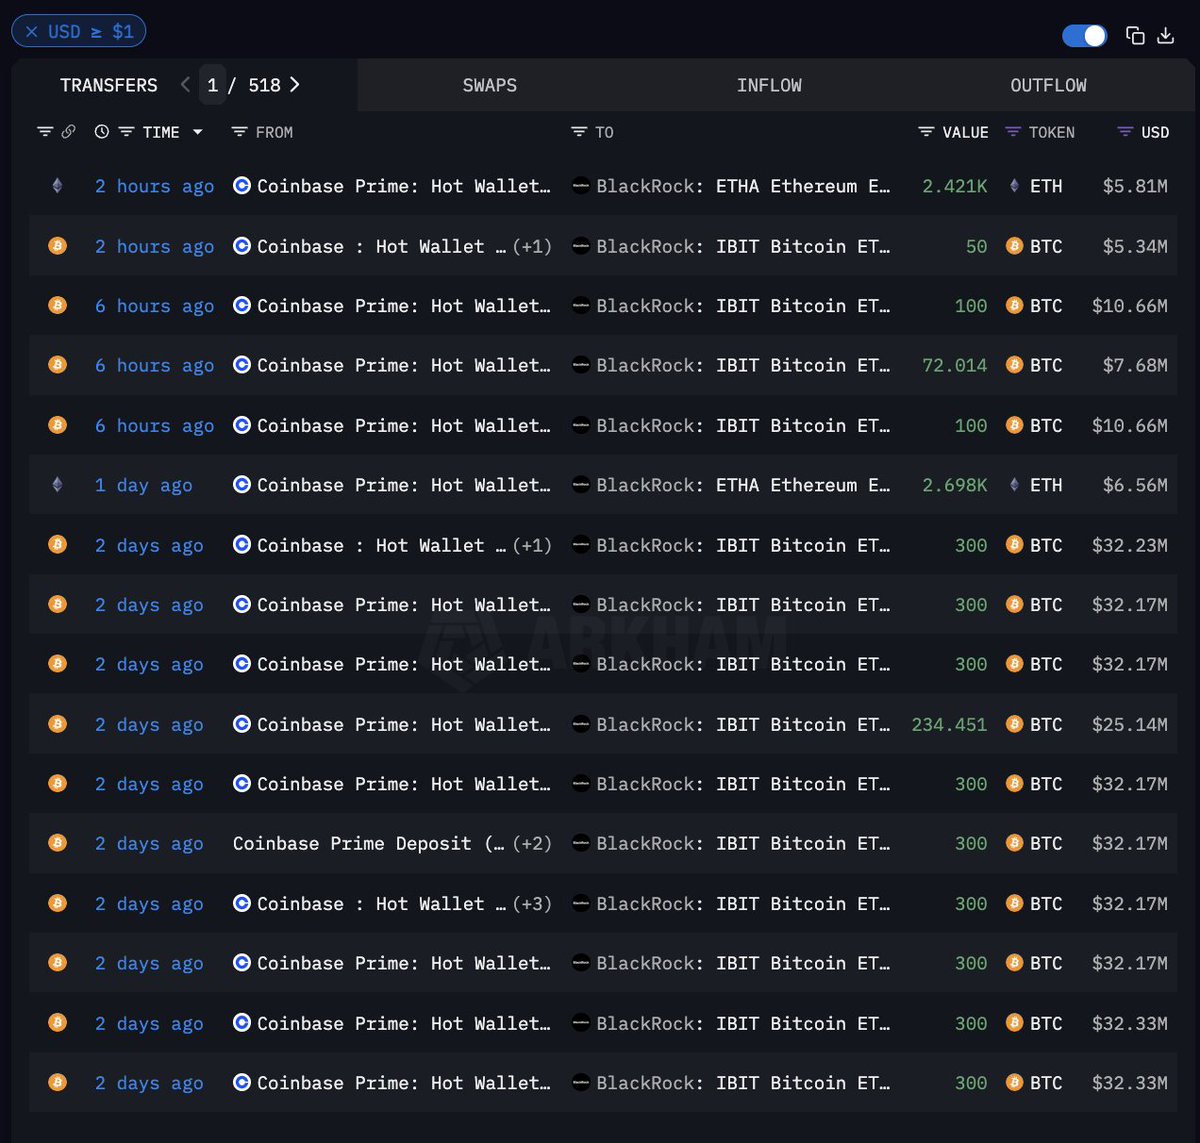
Task: Toggle the clock time-format icon
Action: tap(101, 132)
